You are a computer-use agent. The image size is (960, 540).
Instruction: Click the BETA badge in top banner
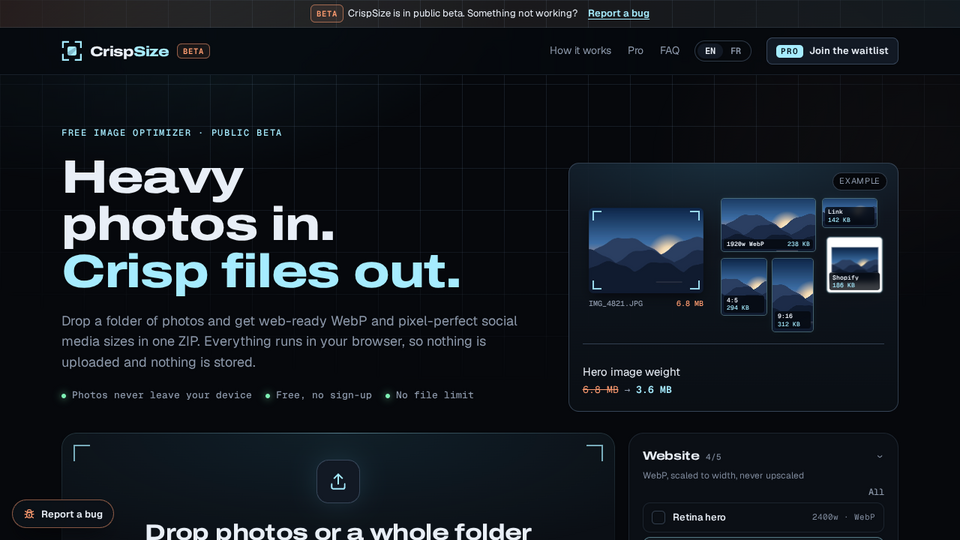pyautogui.click(x=326, y=13)
